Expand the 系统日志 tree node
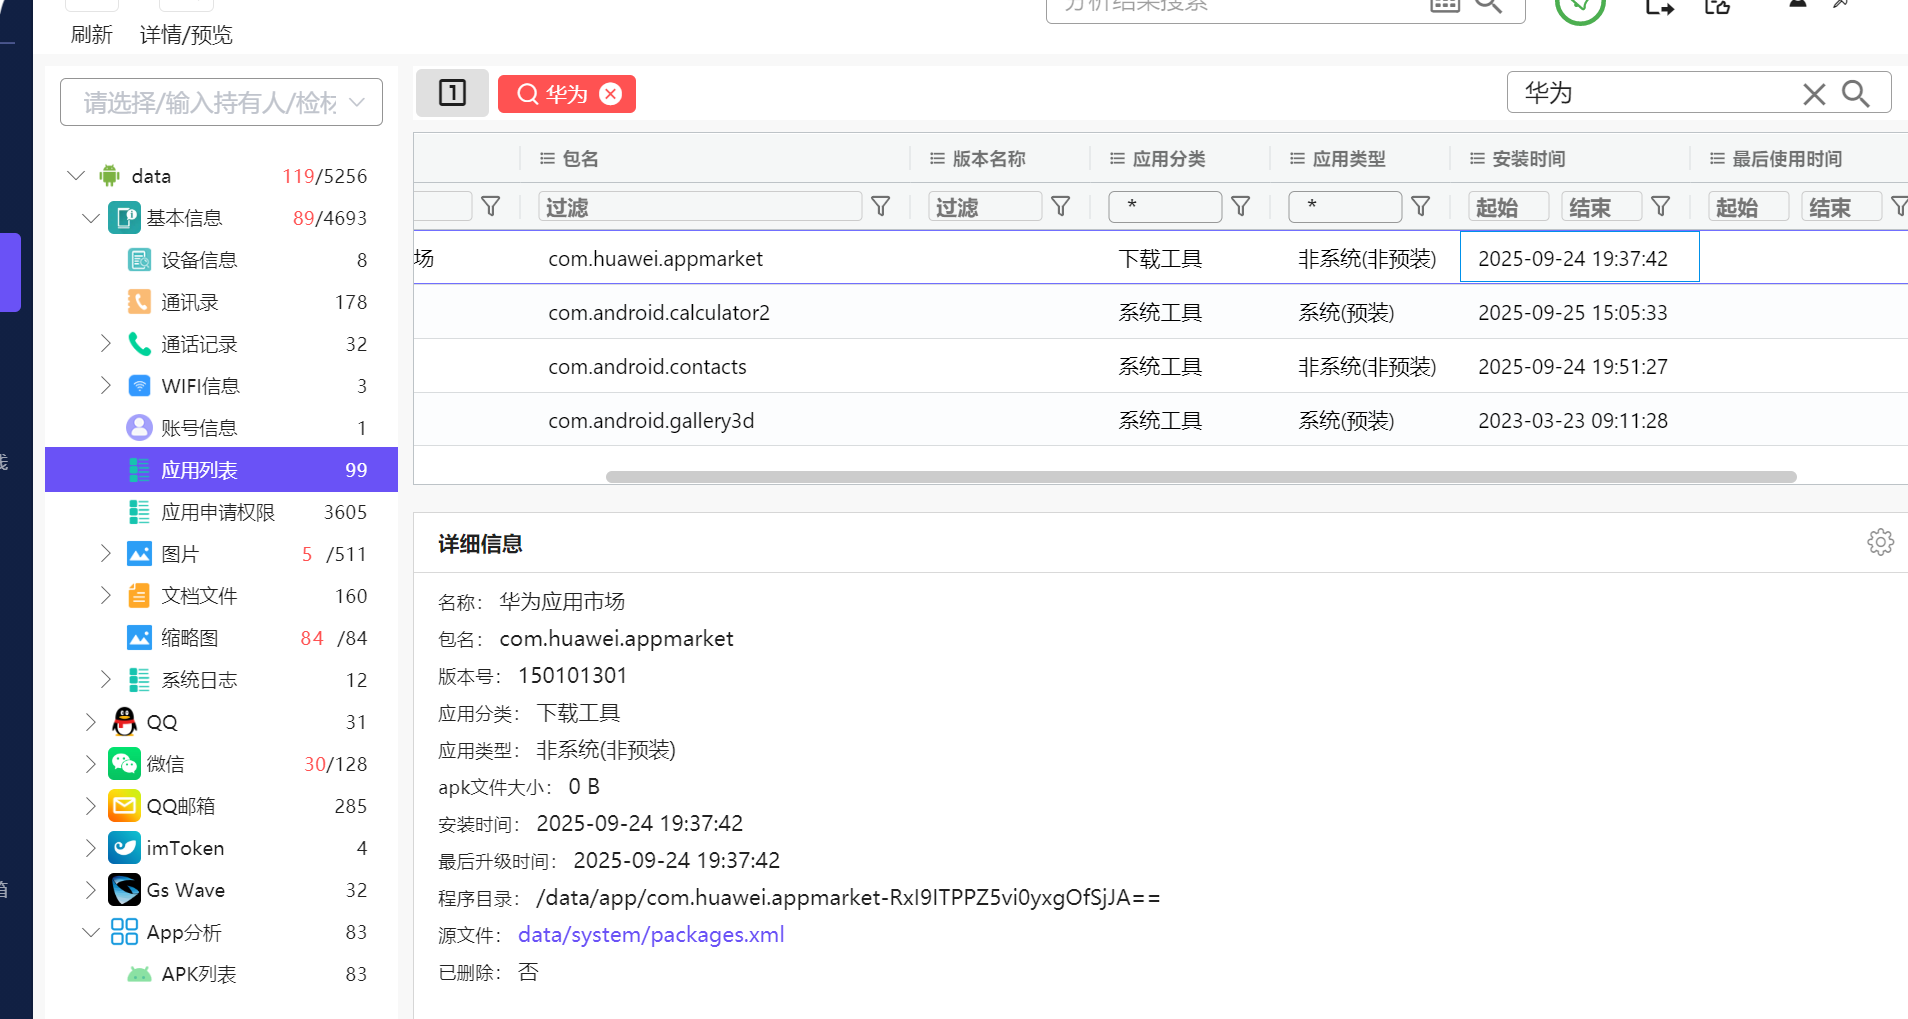 tap(106, 680)
